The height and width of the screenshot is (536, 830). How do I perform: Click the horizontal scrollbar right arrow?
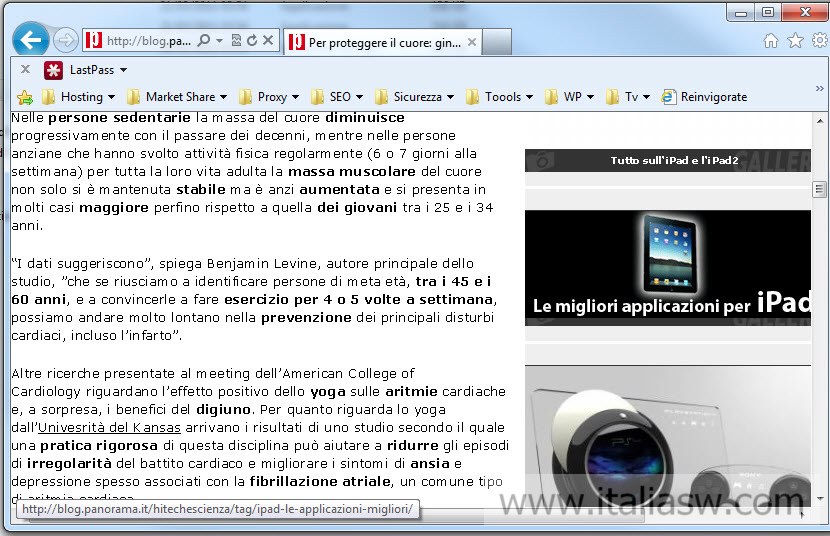(x=802, y=514)
